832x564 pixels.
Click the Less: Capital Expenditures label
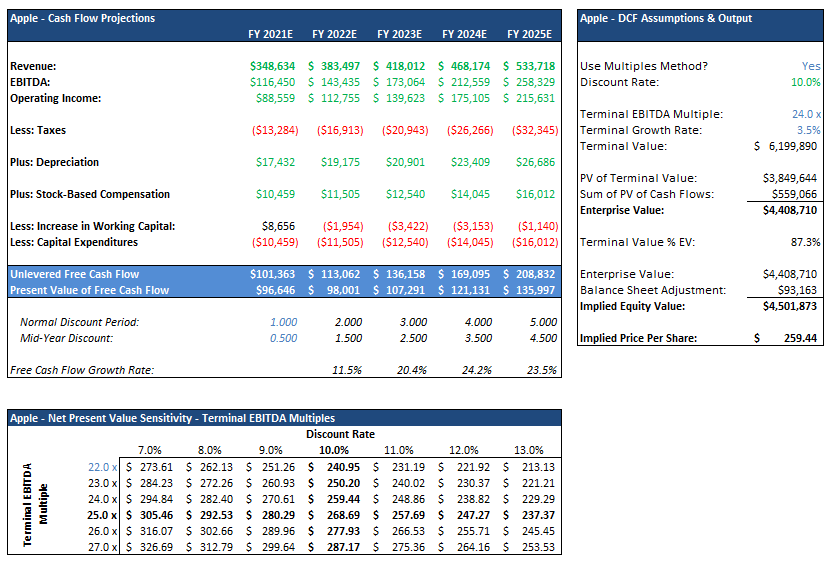click(74, 242)
